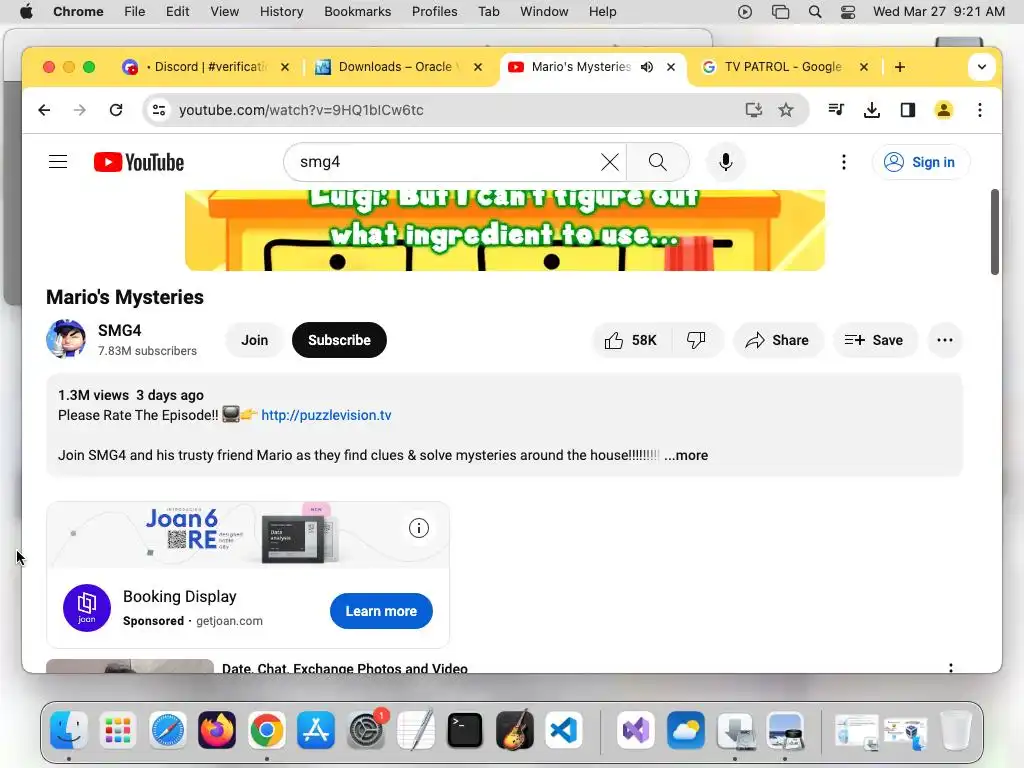This screenshot has width=1024, height=768.
Task: Open a new tab with plus
Action: [x=899, y=67]
